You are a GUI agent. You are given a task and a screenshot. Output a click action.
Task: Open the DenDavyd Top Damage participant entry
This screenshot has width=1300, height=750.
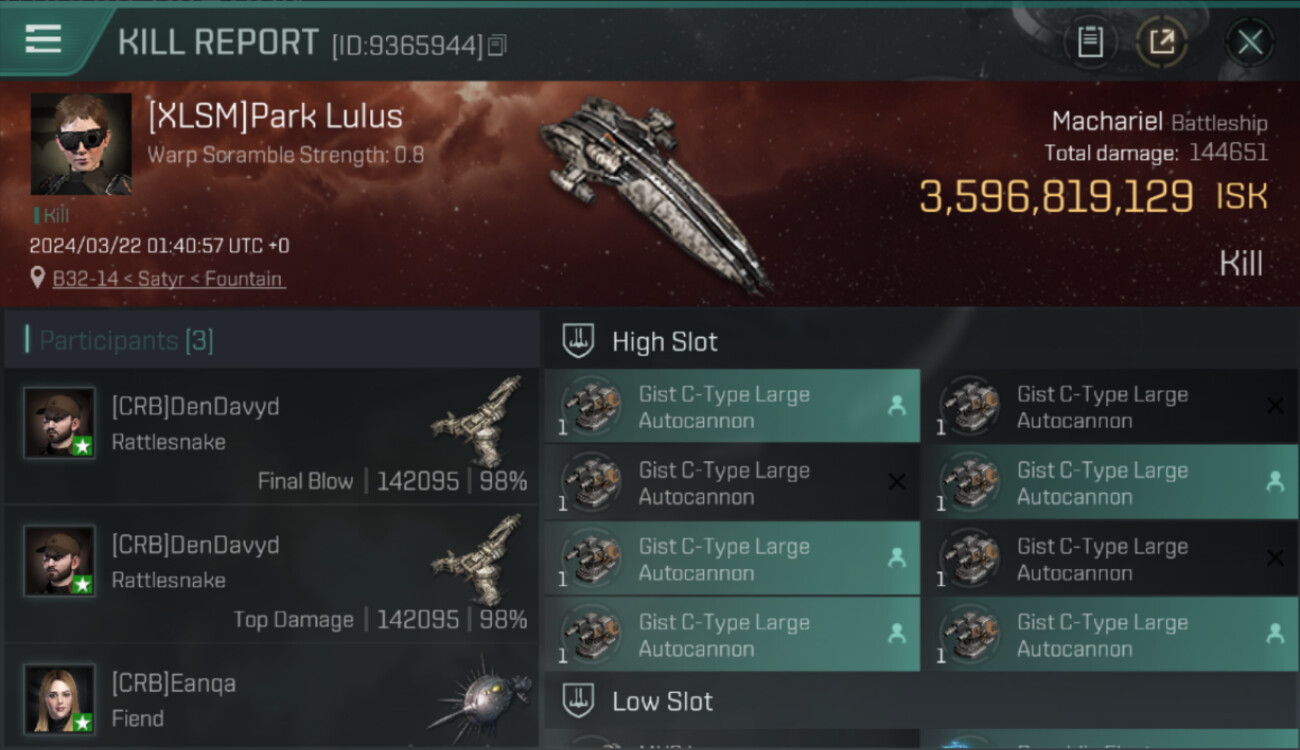pos(271,574)
